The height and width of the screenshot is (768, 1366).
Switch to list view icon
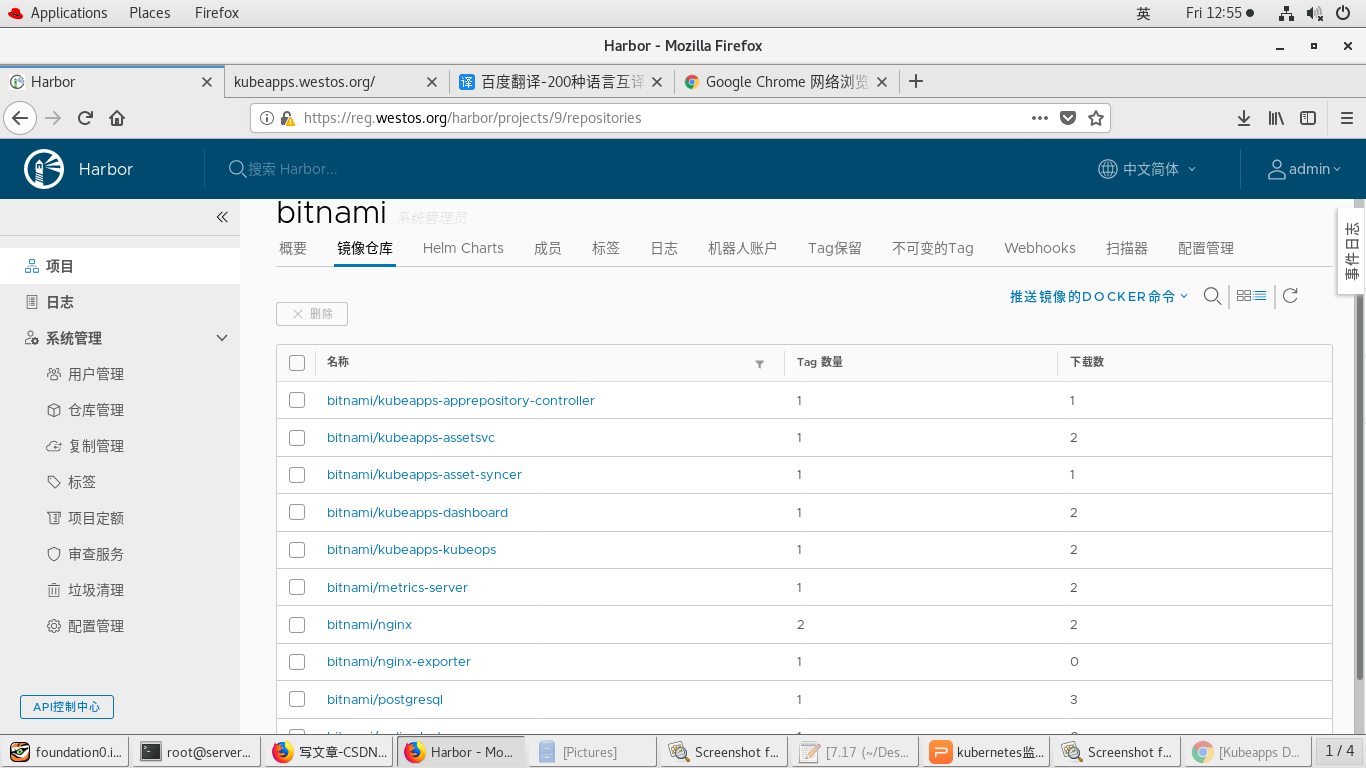[x=1260, y=296]
